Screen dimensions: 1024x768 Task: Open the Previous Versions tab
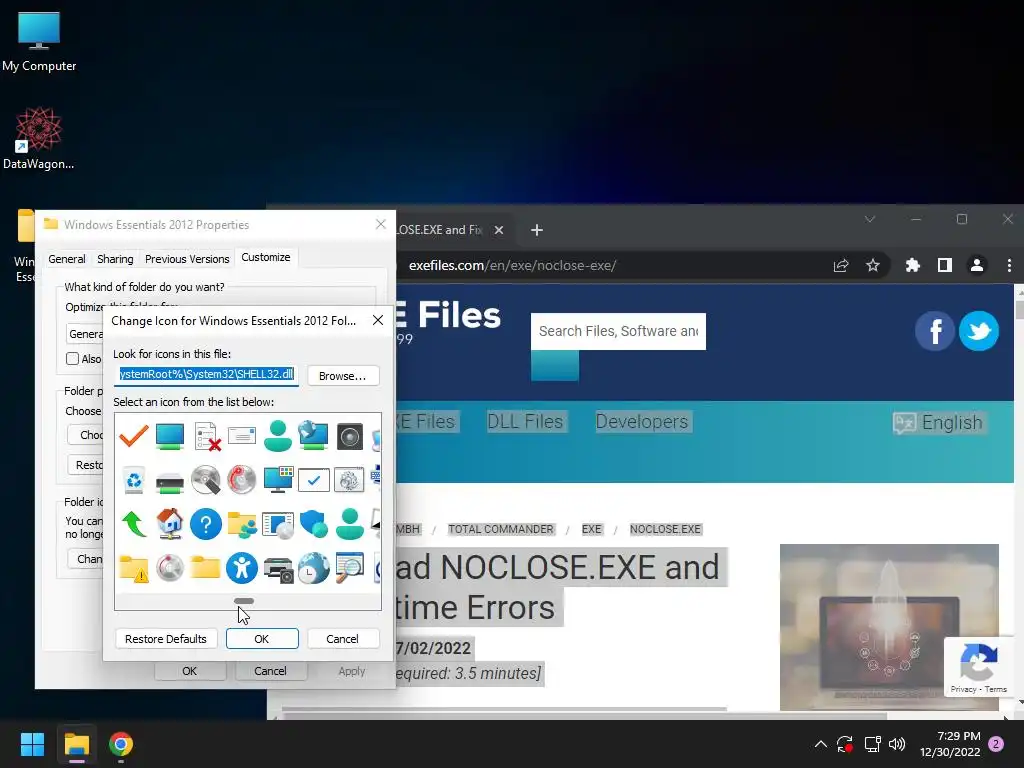[187, 259]
